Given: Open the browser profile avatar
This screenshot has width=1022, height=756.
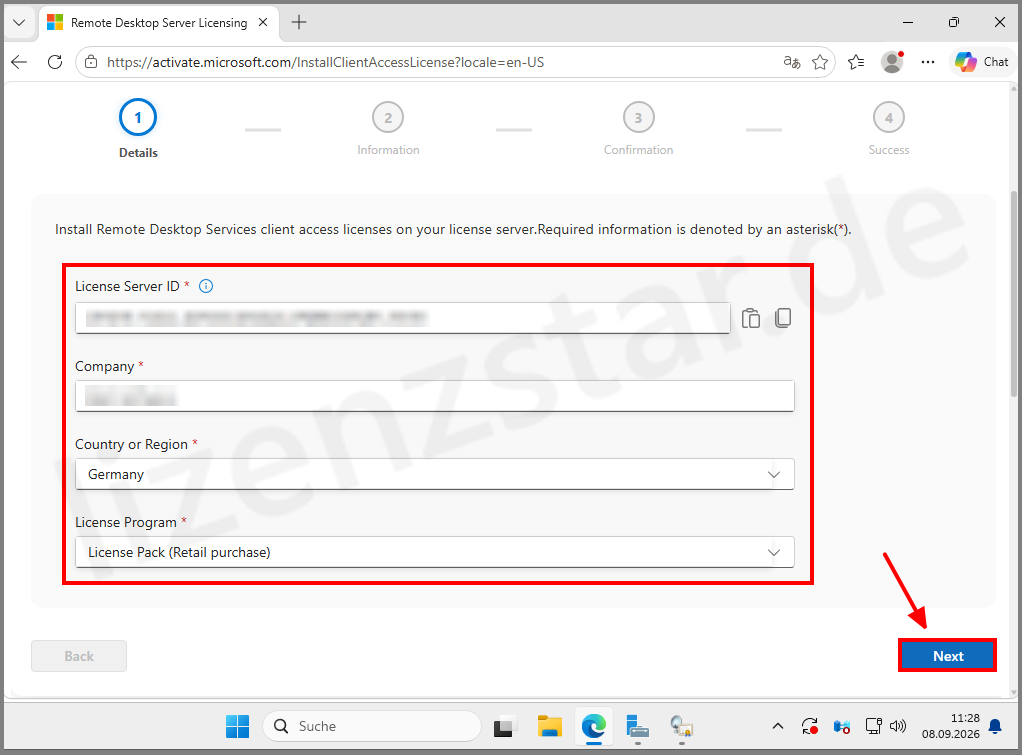Looking at the screenshot, I should click(892, 62).
